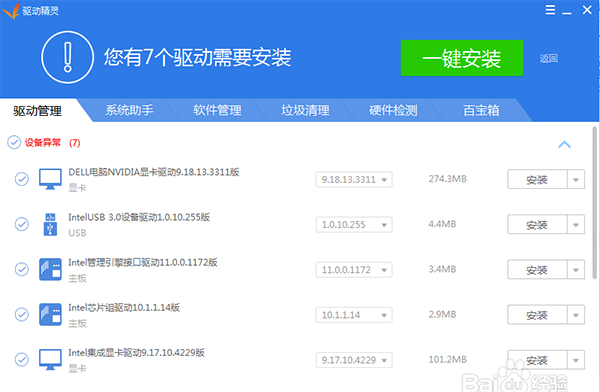Click the vertical scrollbar thumb on the driver list

click(x=595, y=203)
